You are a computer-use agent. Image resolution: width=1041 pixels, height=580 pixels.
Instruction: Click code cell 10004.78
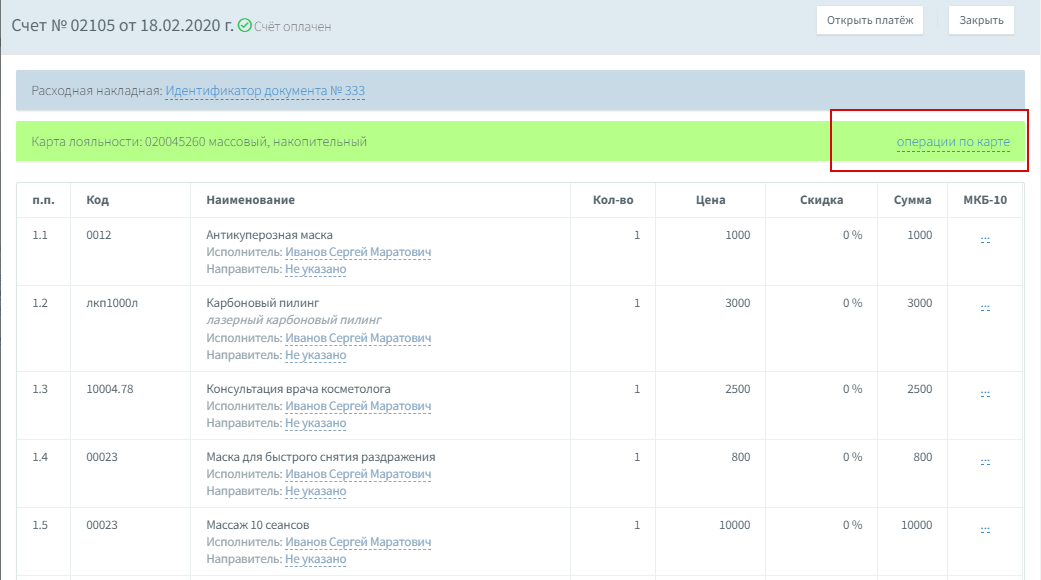pos(110,389)
